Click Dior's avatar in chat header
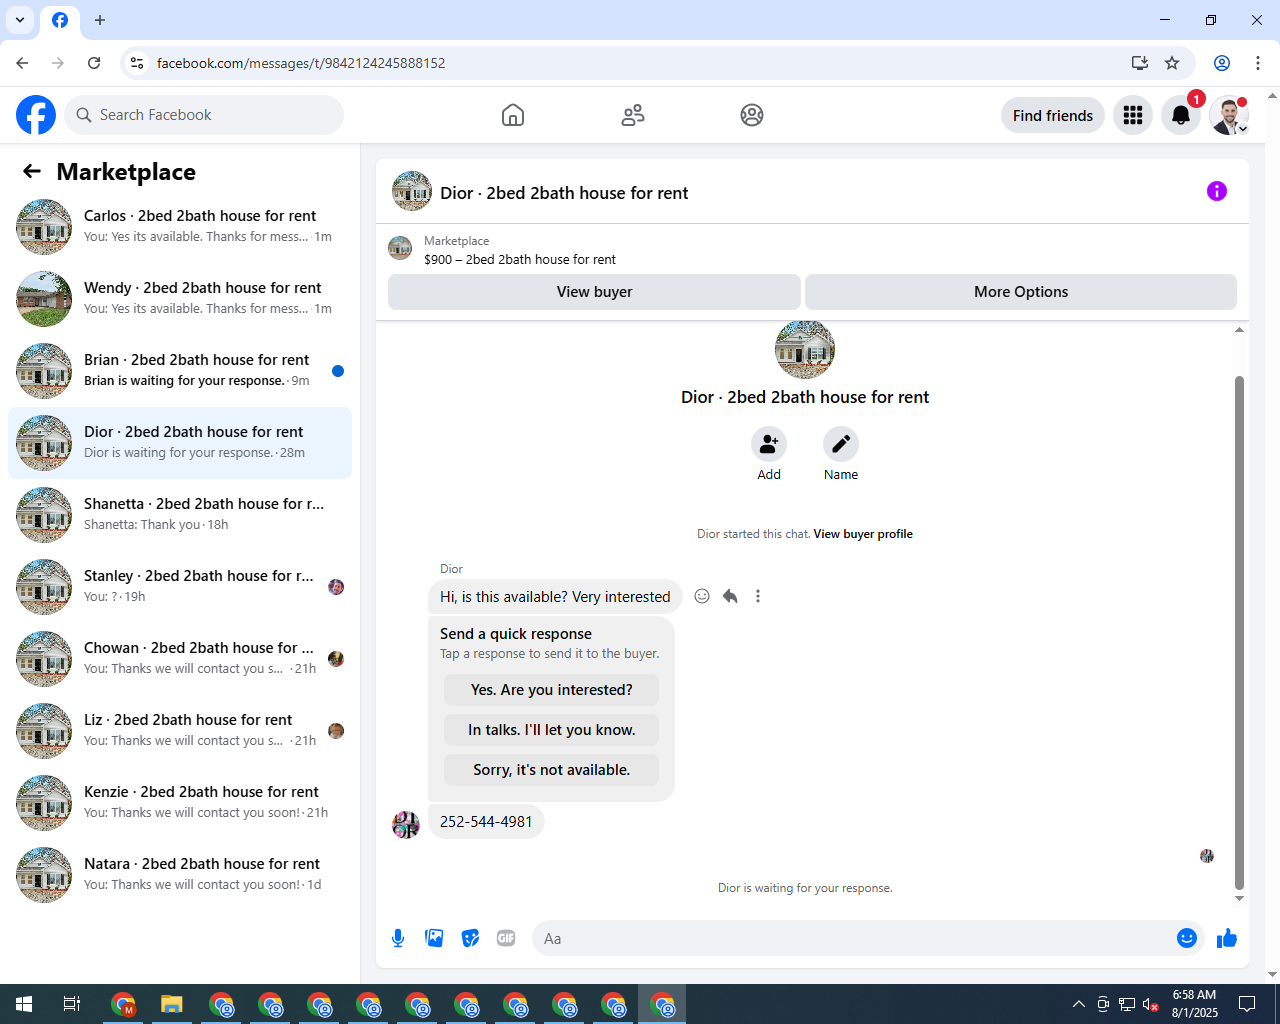Viewport: 1280px width, 1024px height. (x=412, y=191)
